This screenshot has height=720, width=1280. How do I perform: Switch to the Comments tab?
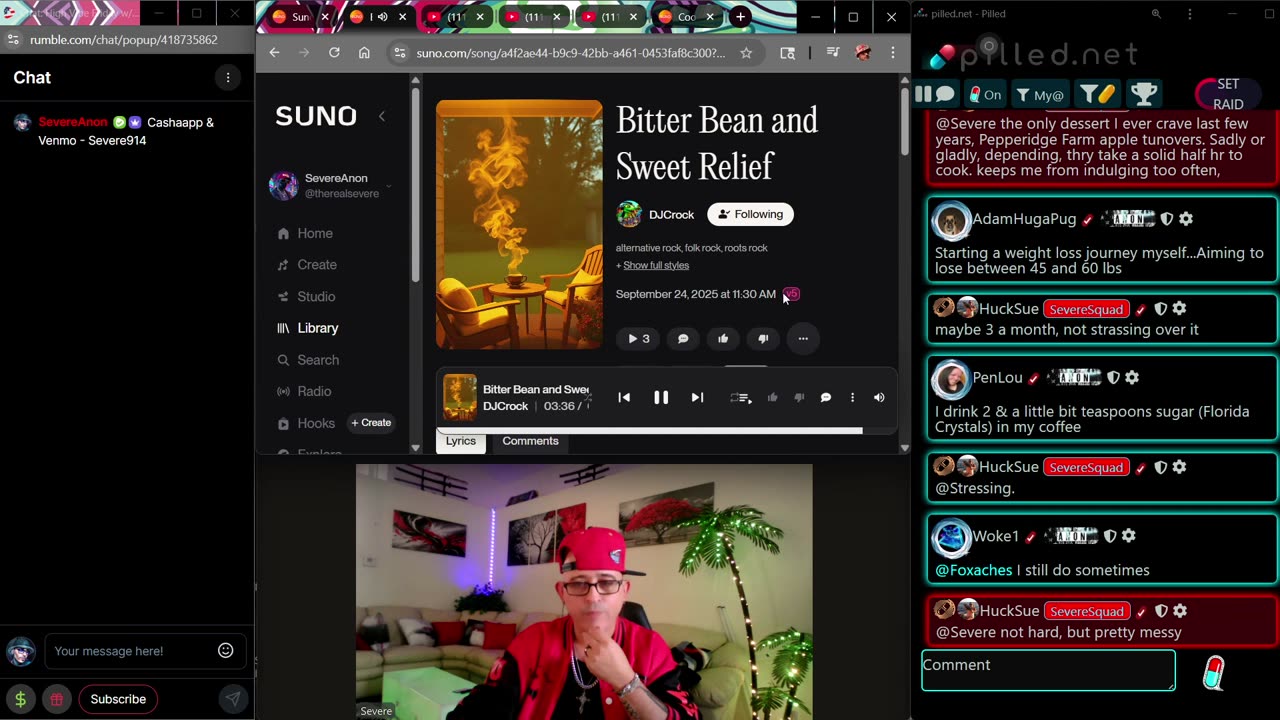point(530,441)
